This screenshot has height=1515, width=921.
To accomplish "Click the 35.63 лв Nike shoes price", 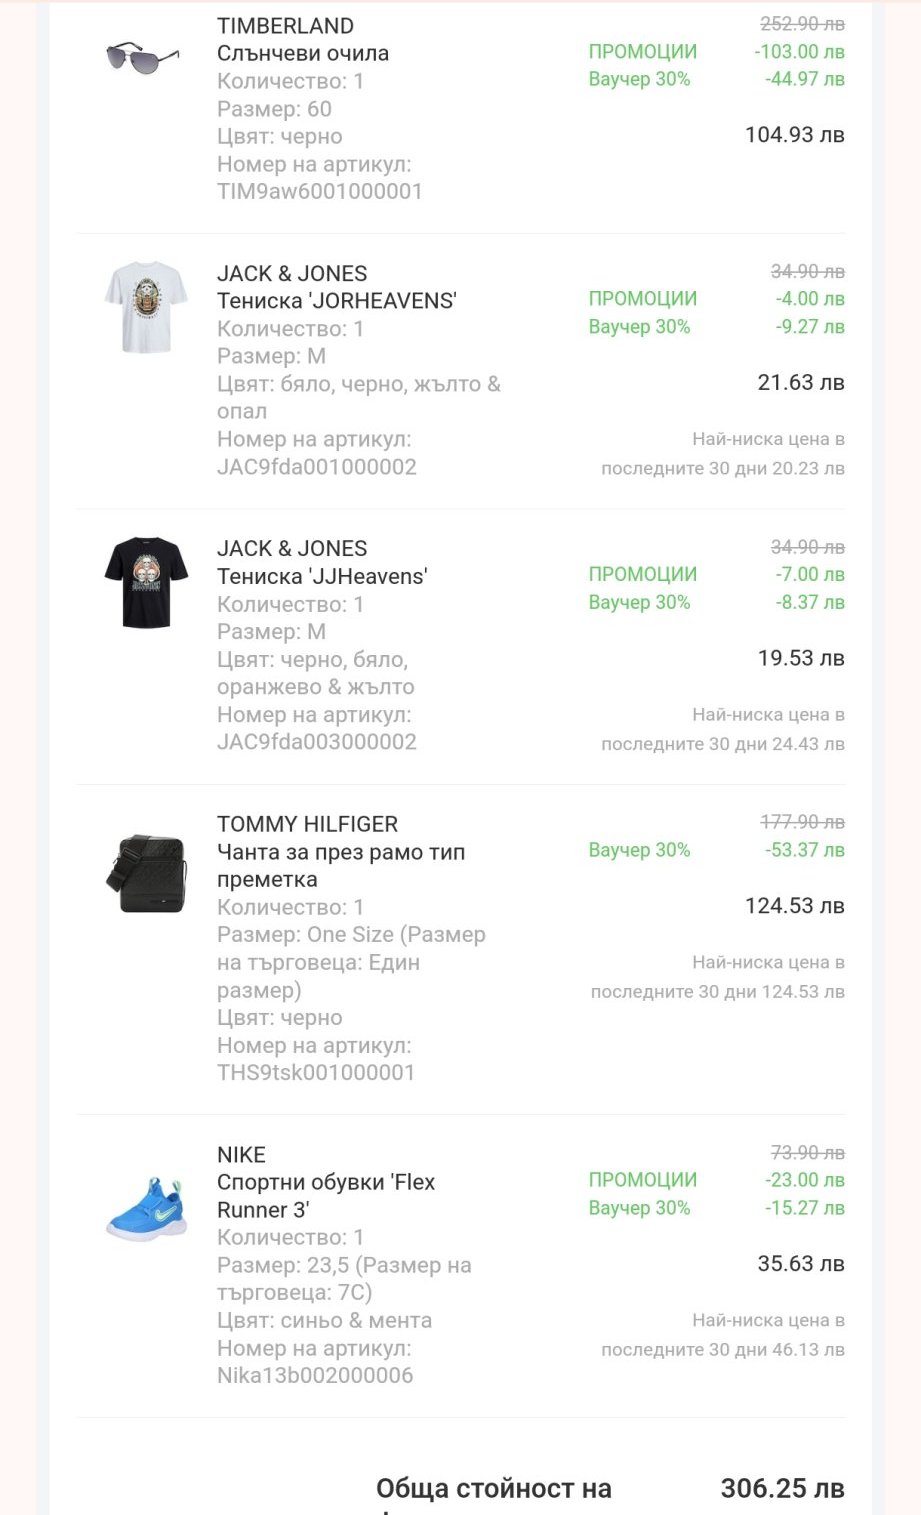I will point(800,1264).
